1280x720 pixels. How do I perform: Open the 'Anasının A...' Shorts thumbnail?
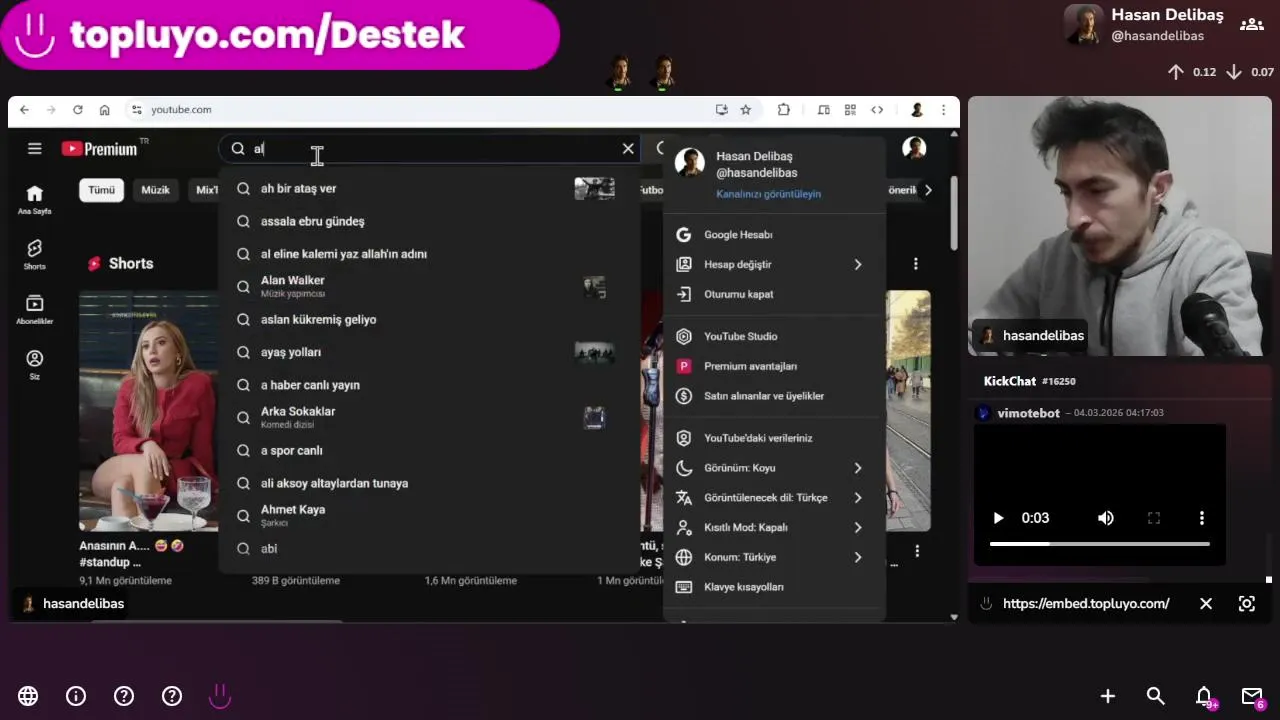149,410
